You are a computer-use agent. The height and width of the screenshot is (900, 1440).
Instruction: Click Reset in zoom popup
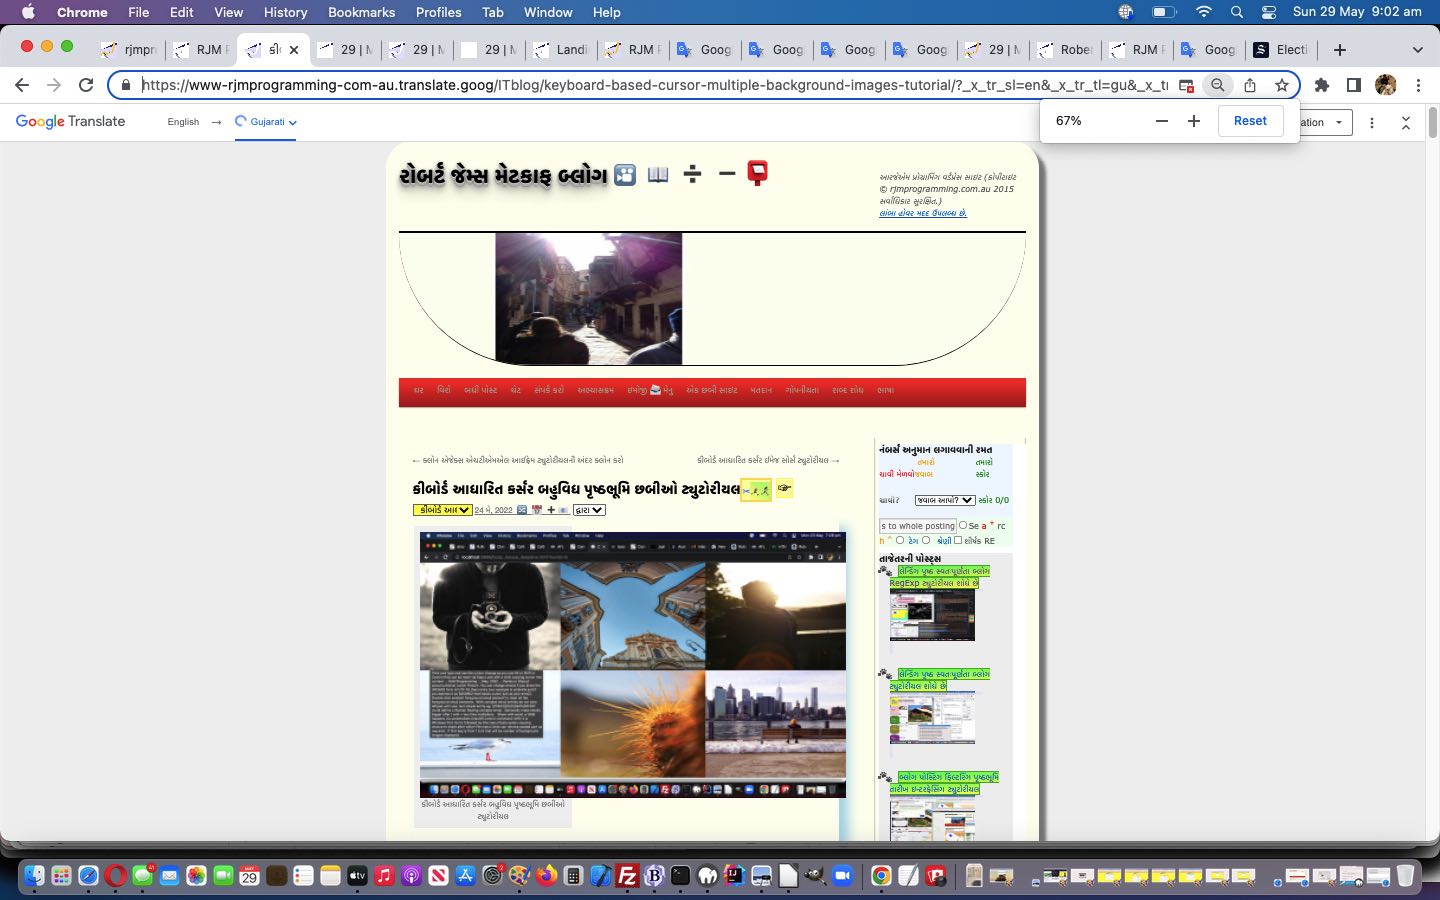(x=1250, y=121)
